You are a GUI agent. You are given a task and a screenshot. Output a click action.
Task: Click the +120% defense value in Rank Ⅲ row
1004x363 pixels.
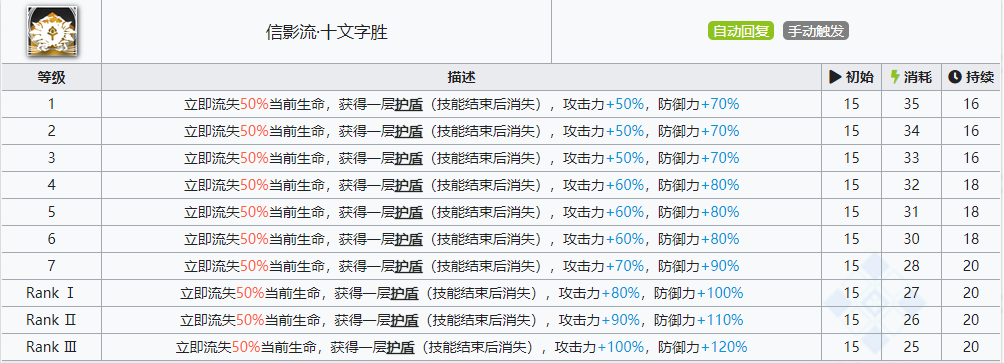pyautogui.click(x=724, y=347)
